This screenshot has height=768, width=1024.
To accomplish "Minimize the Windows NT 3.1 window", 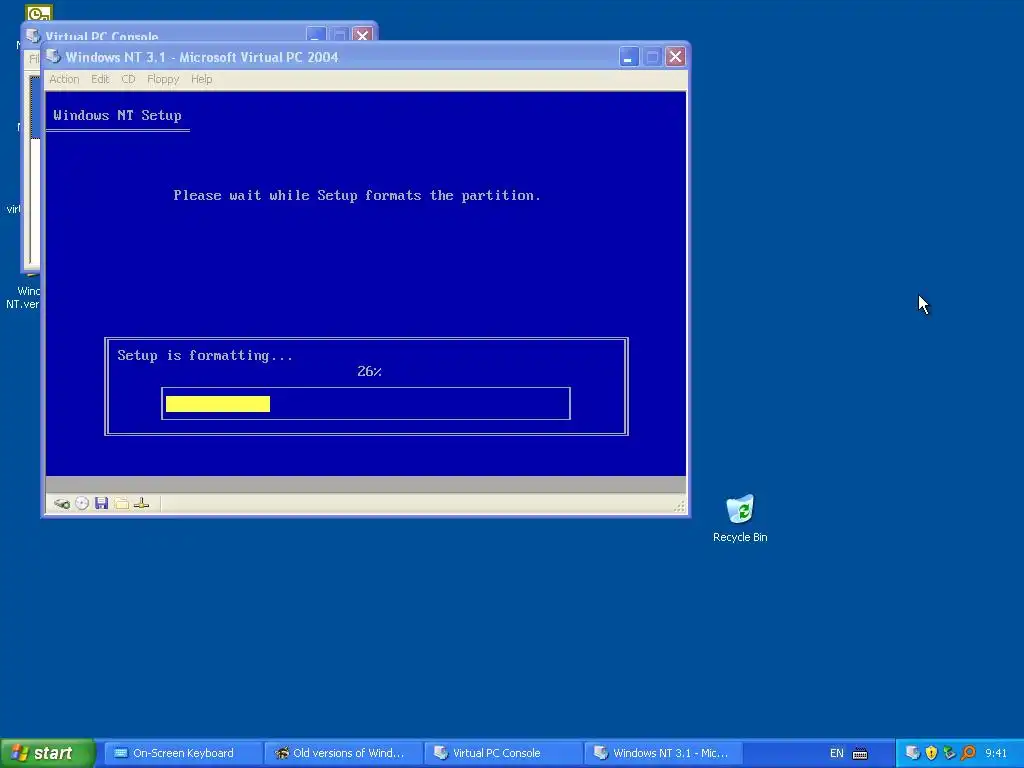I will [x=628, y=57].
